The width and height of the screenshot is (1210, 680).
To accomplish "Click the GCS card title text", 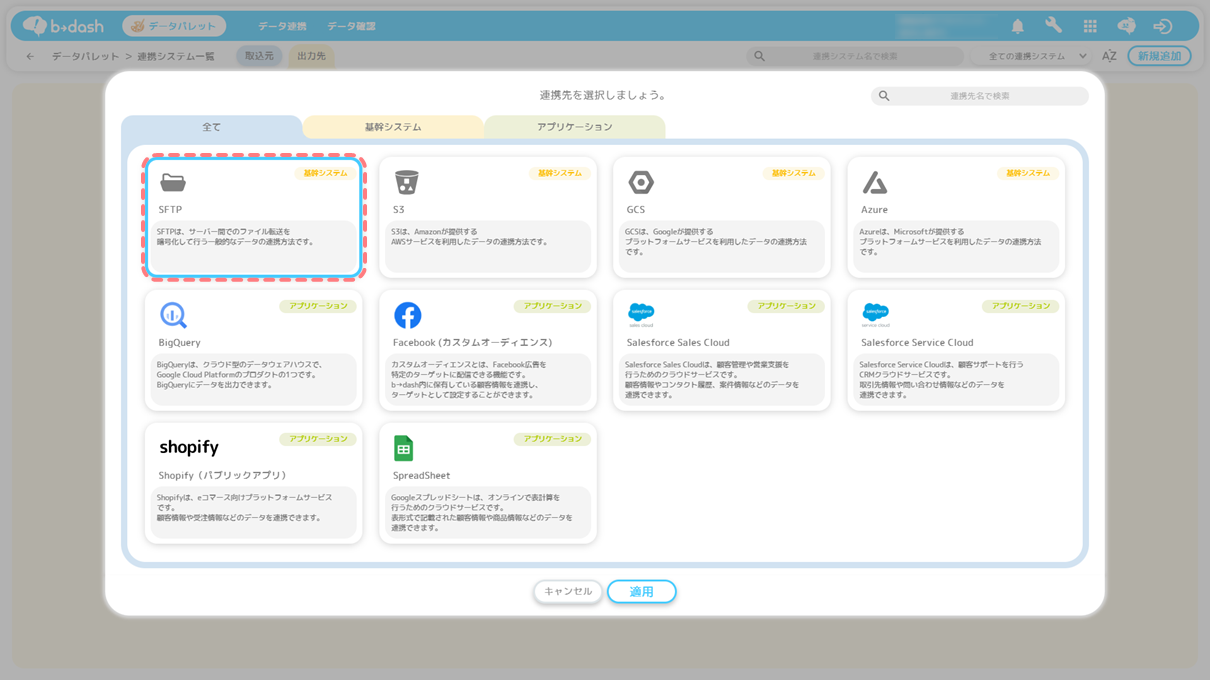I will click(636, 210).
